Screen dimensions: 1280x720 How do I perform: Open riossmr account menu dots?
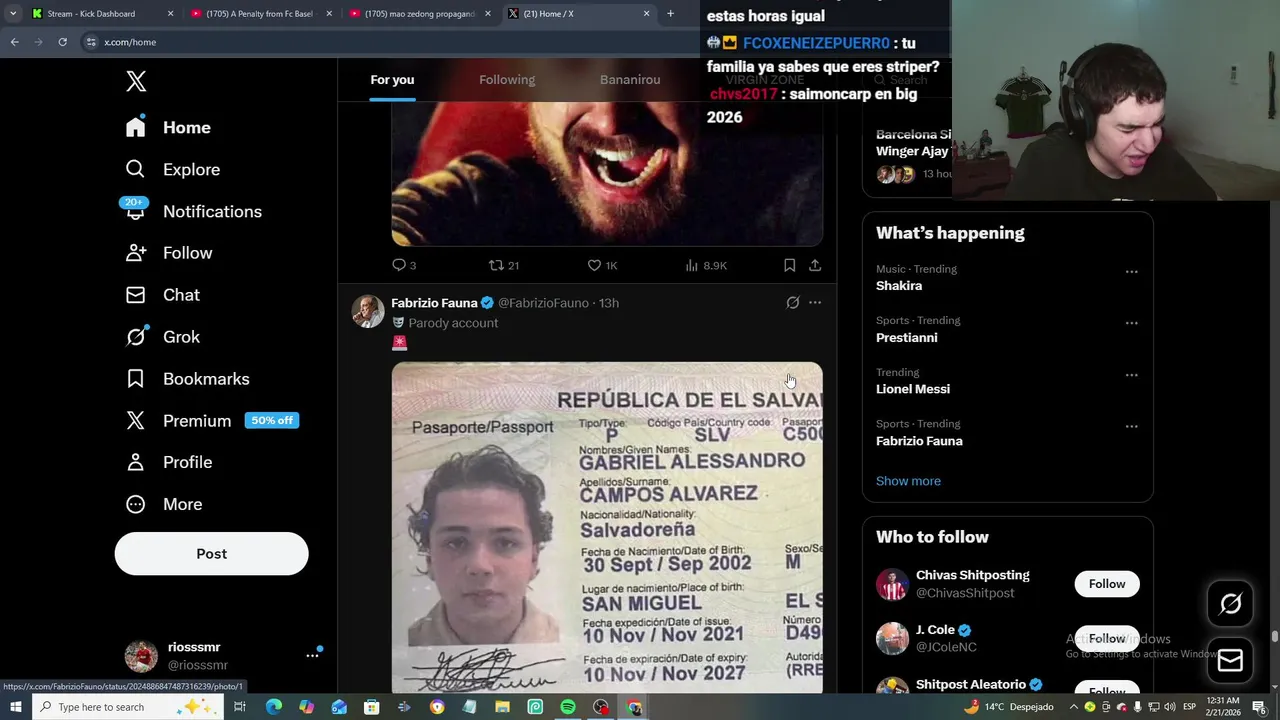point(312,656)
